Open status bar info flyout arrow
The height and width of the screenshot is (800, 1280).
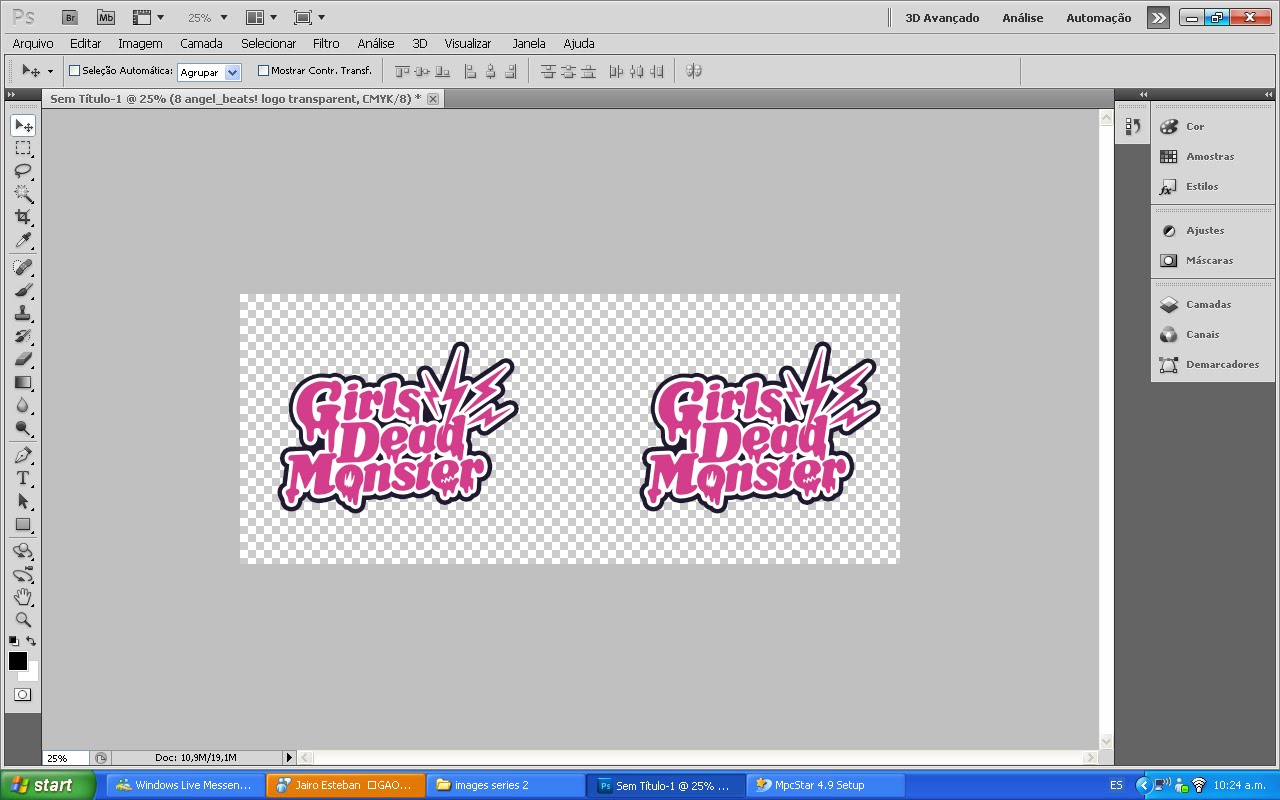[x=290, y=758]
